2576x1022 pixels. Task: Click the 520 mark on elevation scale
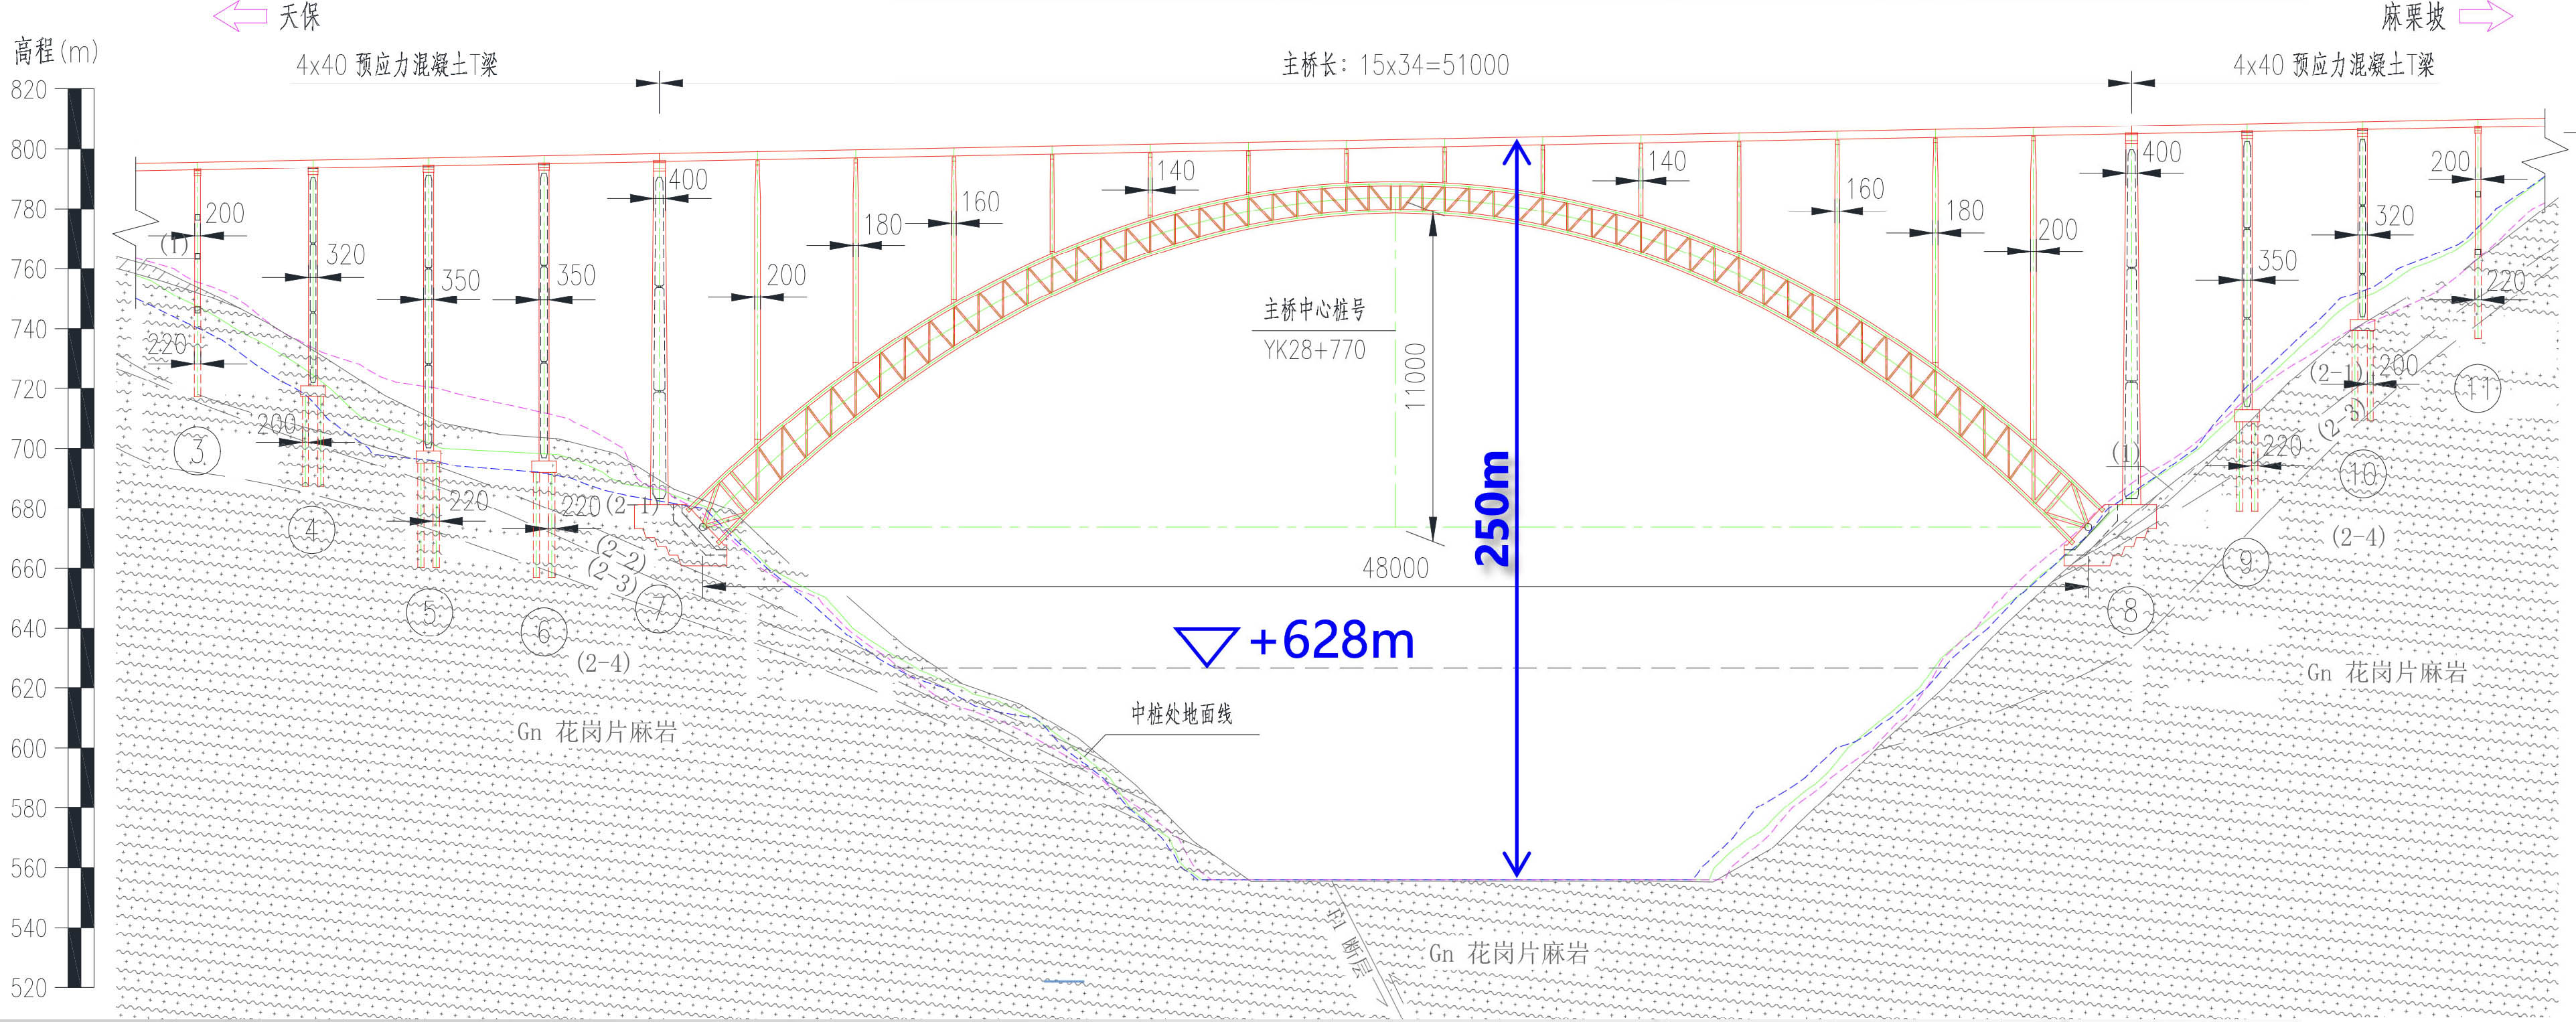(x=29, y=988)
